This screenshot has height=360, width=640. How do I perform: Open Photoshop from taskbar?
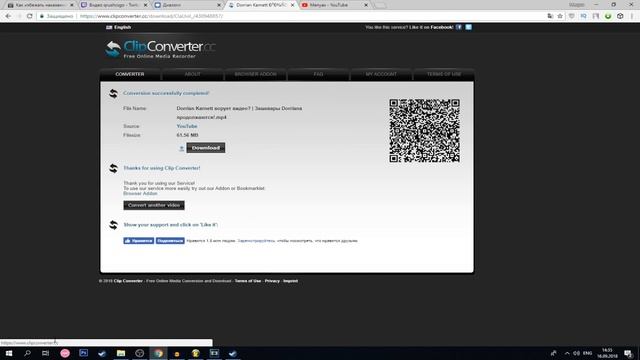point(84,353)
